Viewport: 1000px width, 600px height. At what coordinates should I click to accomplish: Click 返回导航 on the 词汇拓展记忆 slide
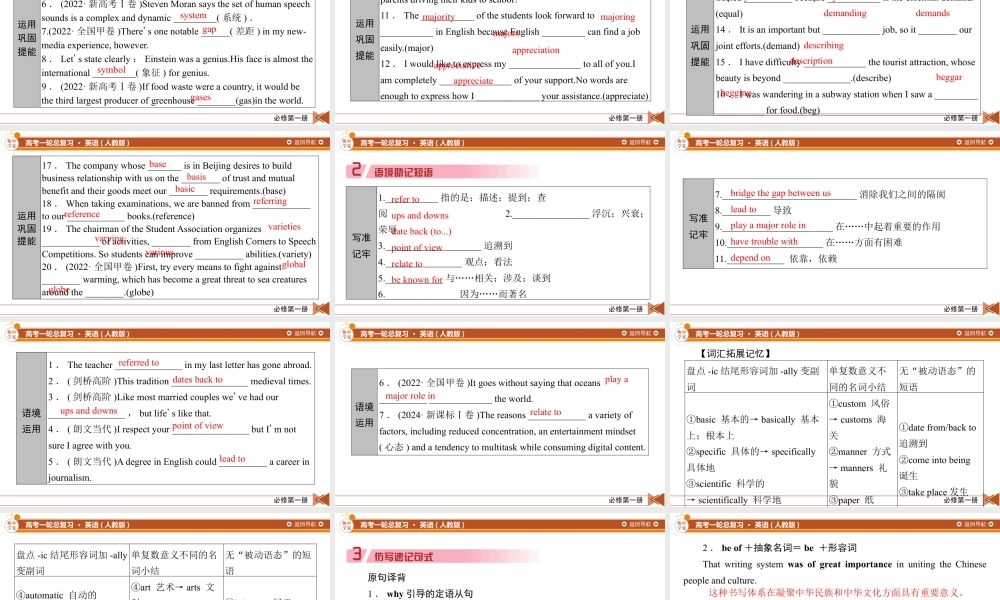coord(974,333)
